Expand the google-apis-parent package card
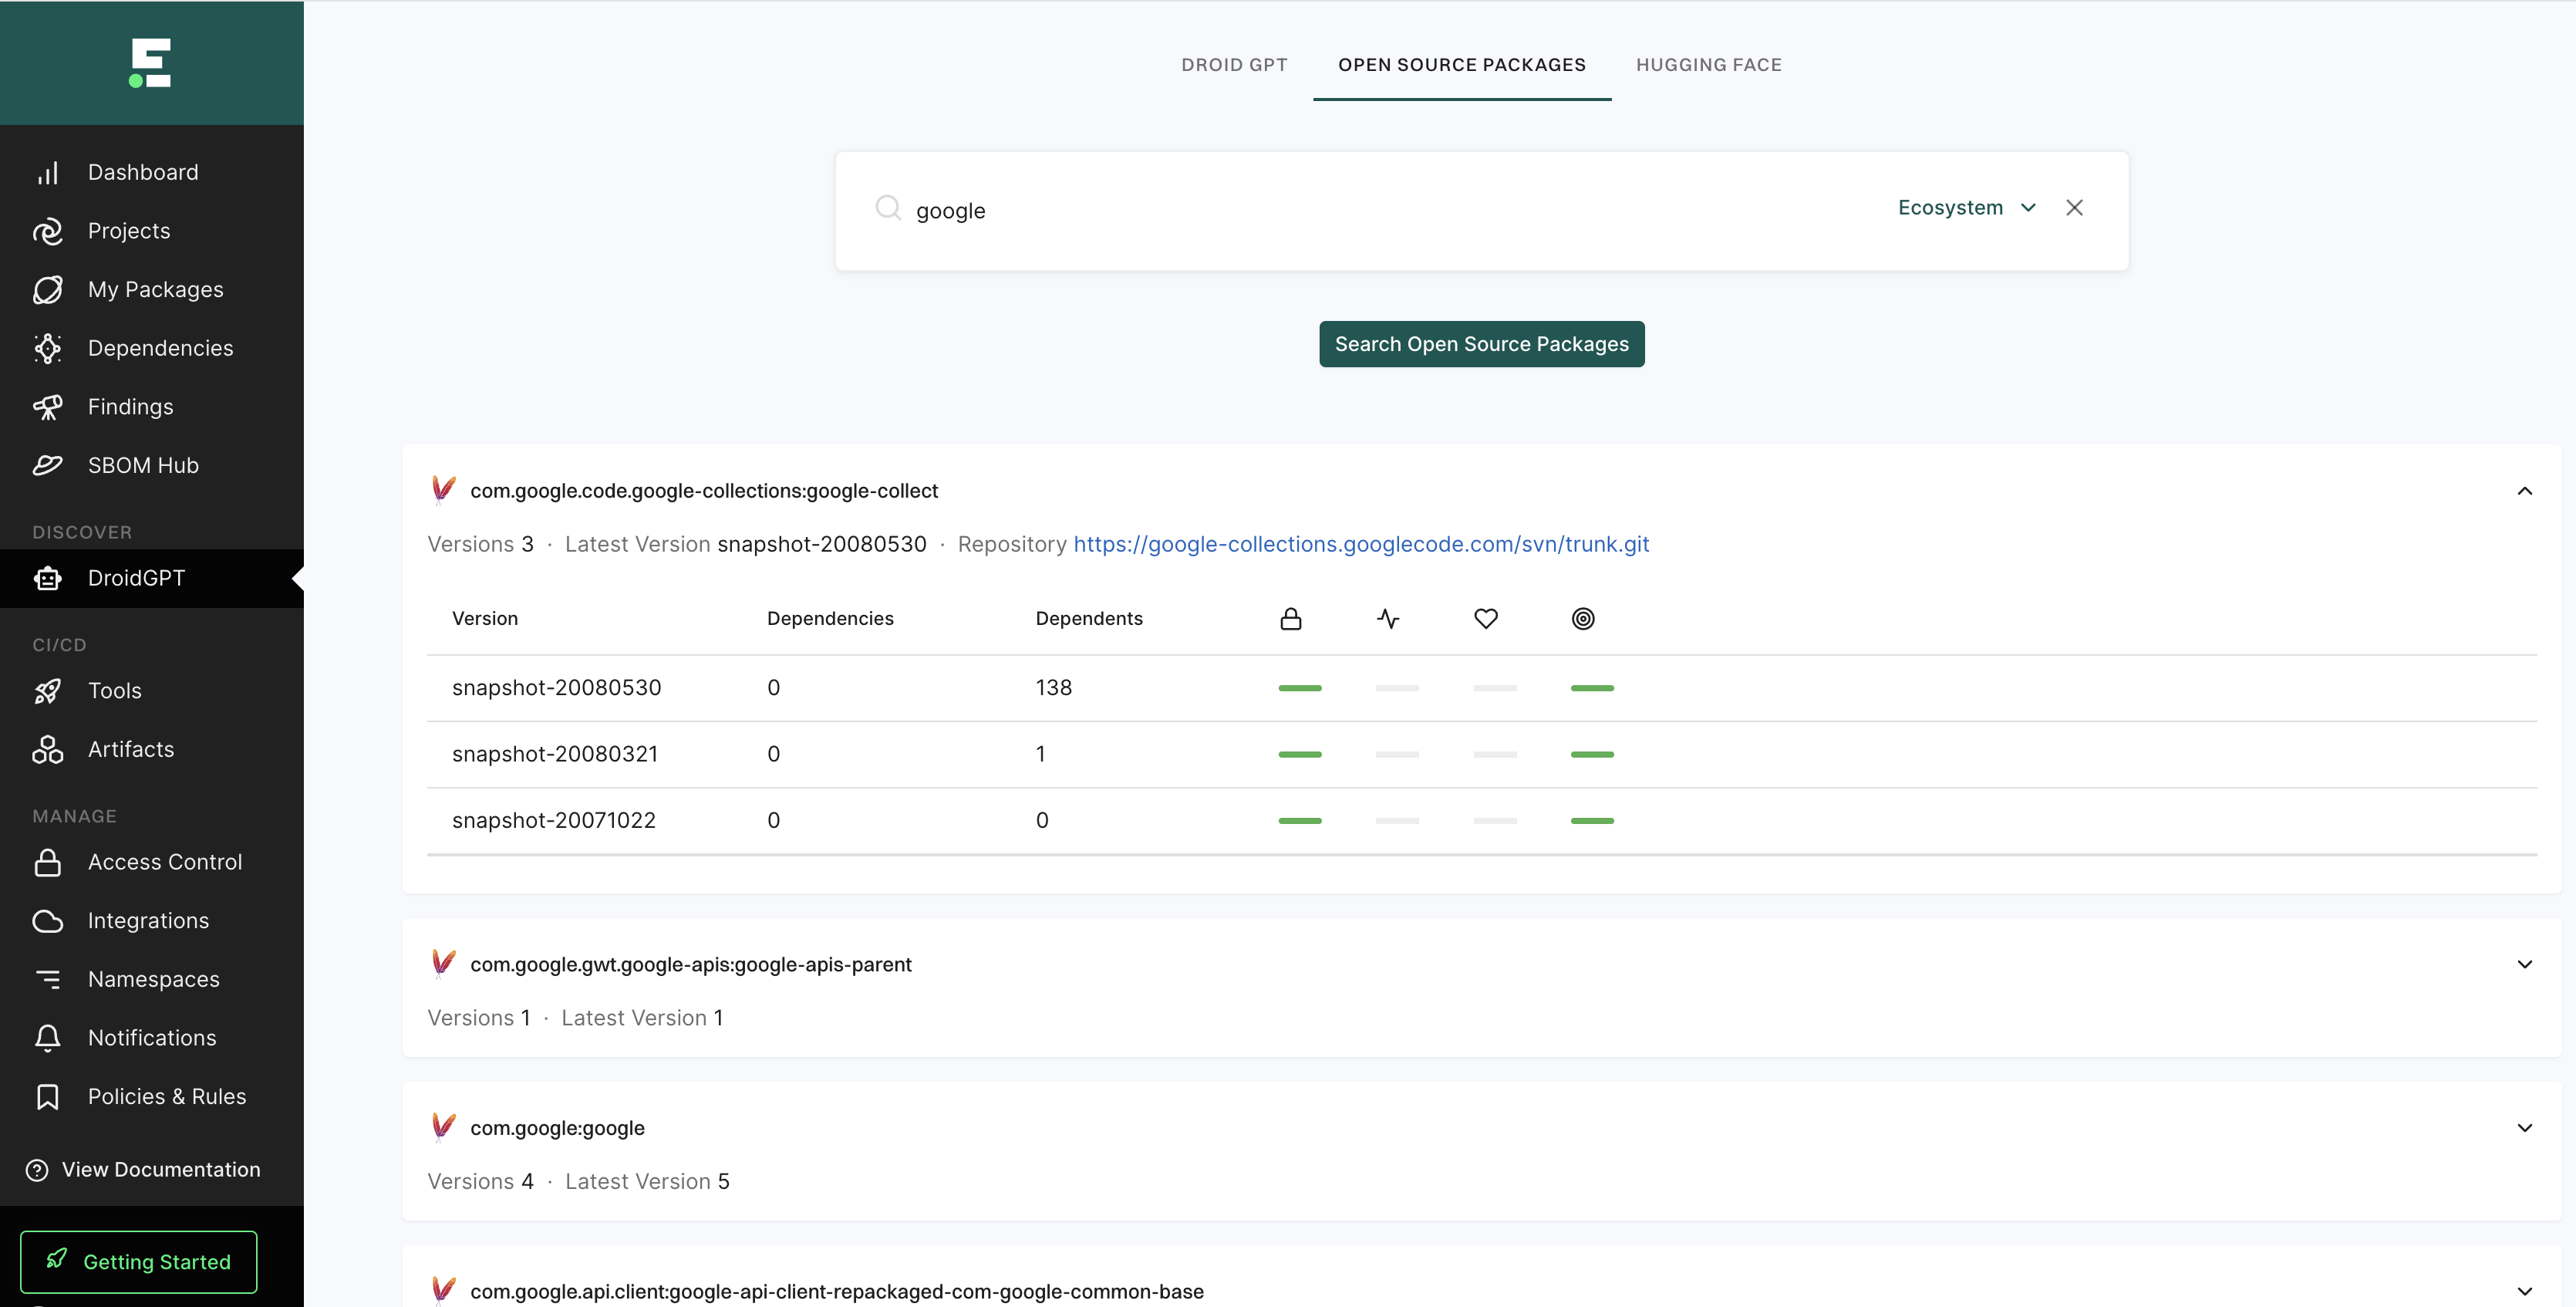This screenshot has height=1307, width=2576. pos(2524,965)
